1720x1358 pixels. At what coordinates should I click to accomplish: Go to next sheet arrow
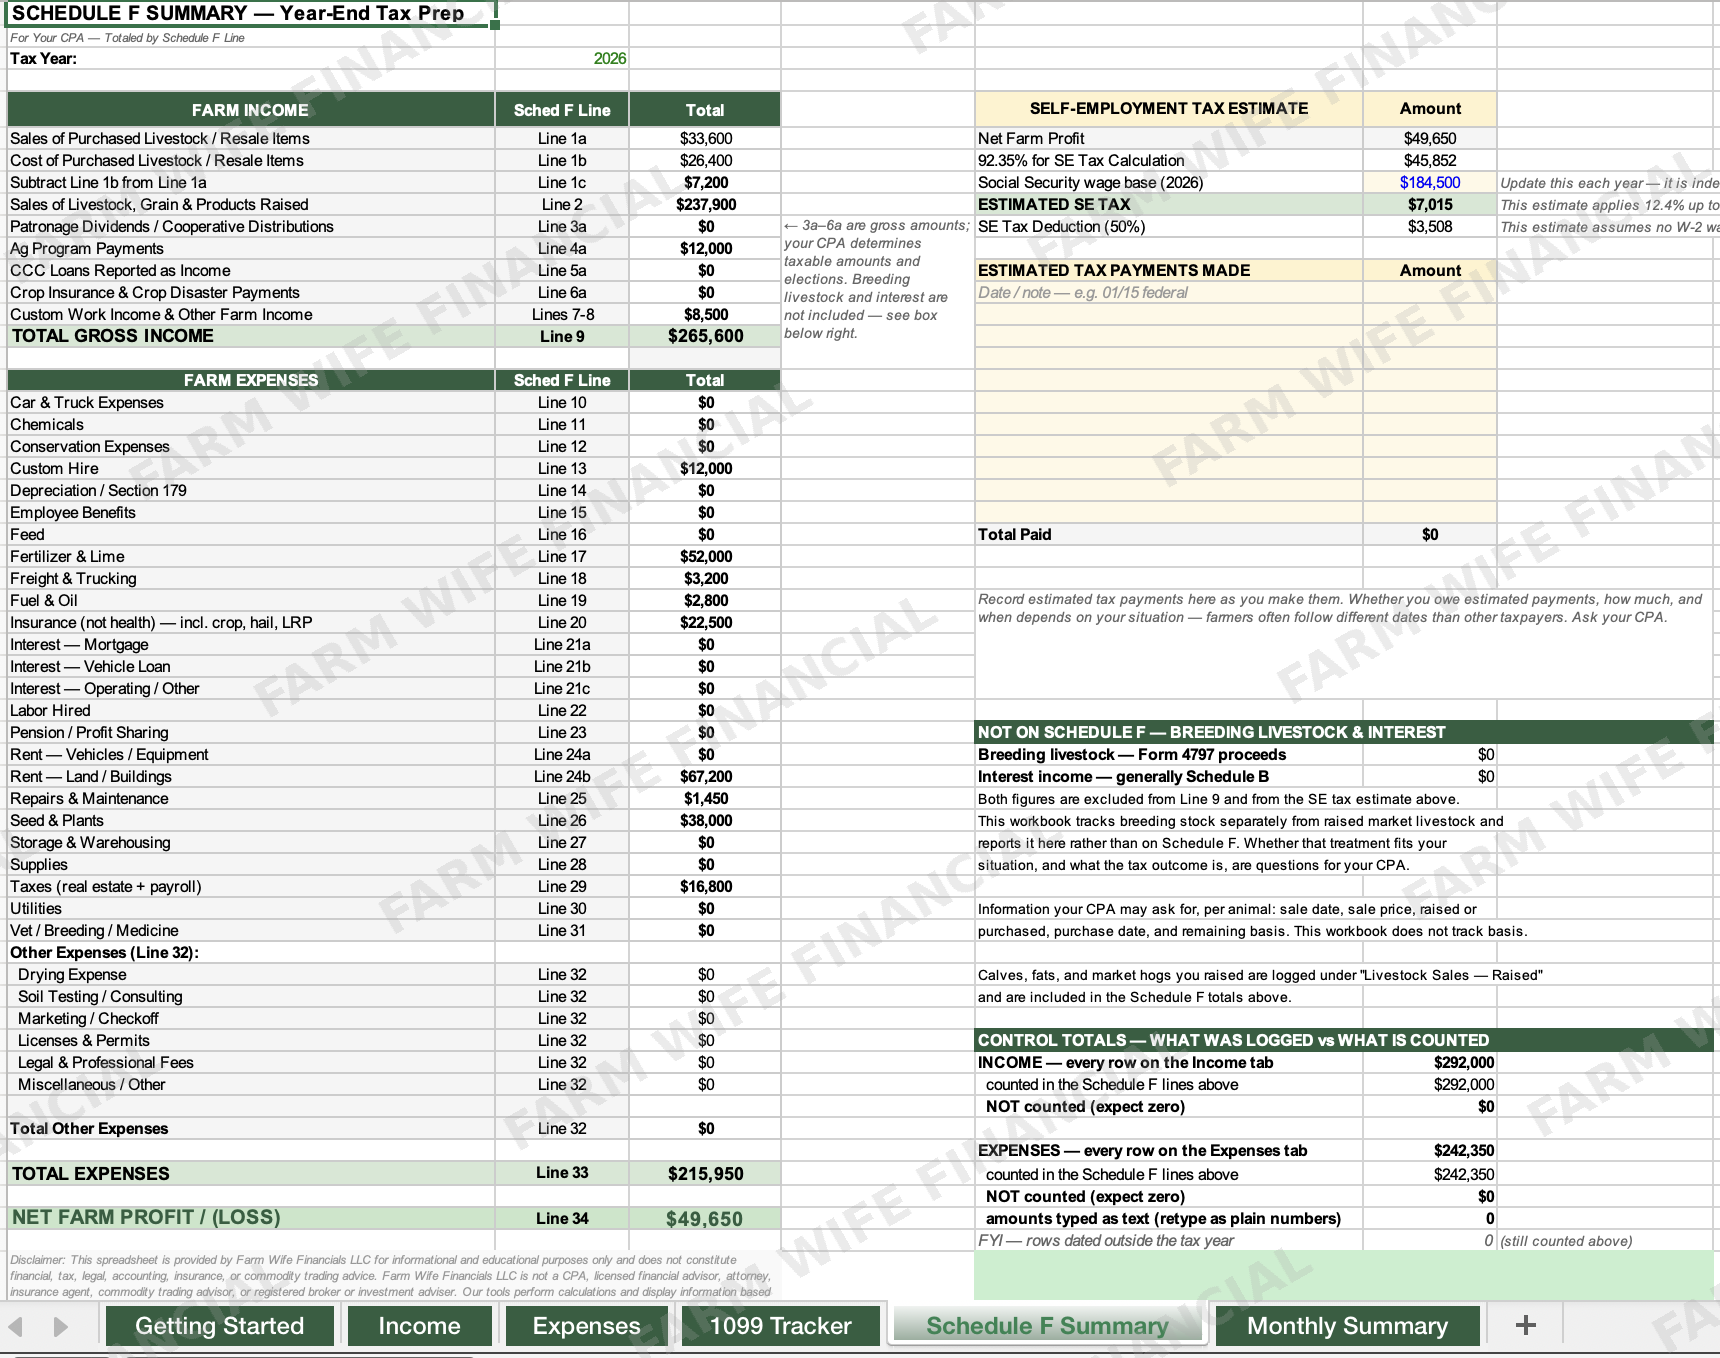point(60,1327)
